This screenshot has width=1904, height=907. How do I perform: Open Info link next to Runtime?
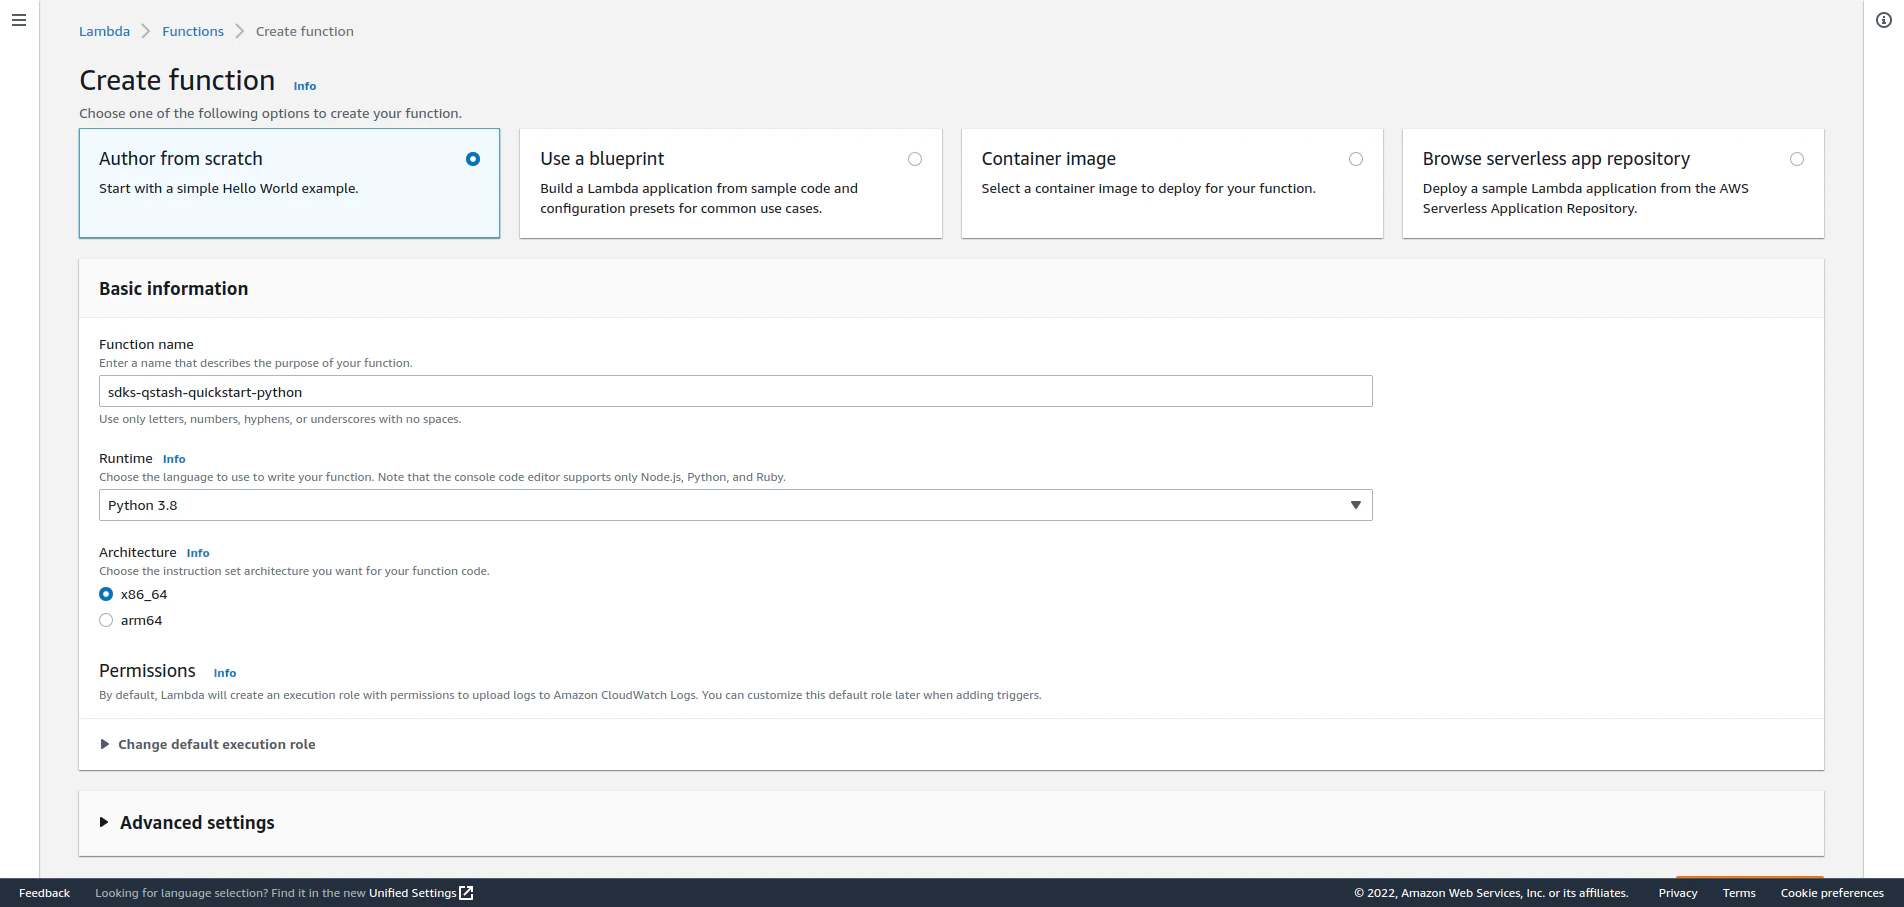174,459
